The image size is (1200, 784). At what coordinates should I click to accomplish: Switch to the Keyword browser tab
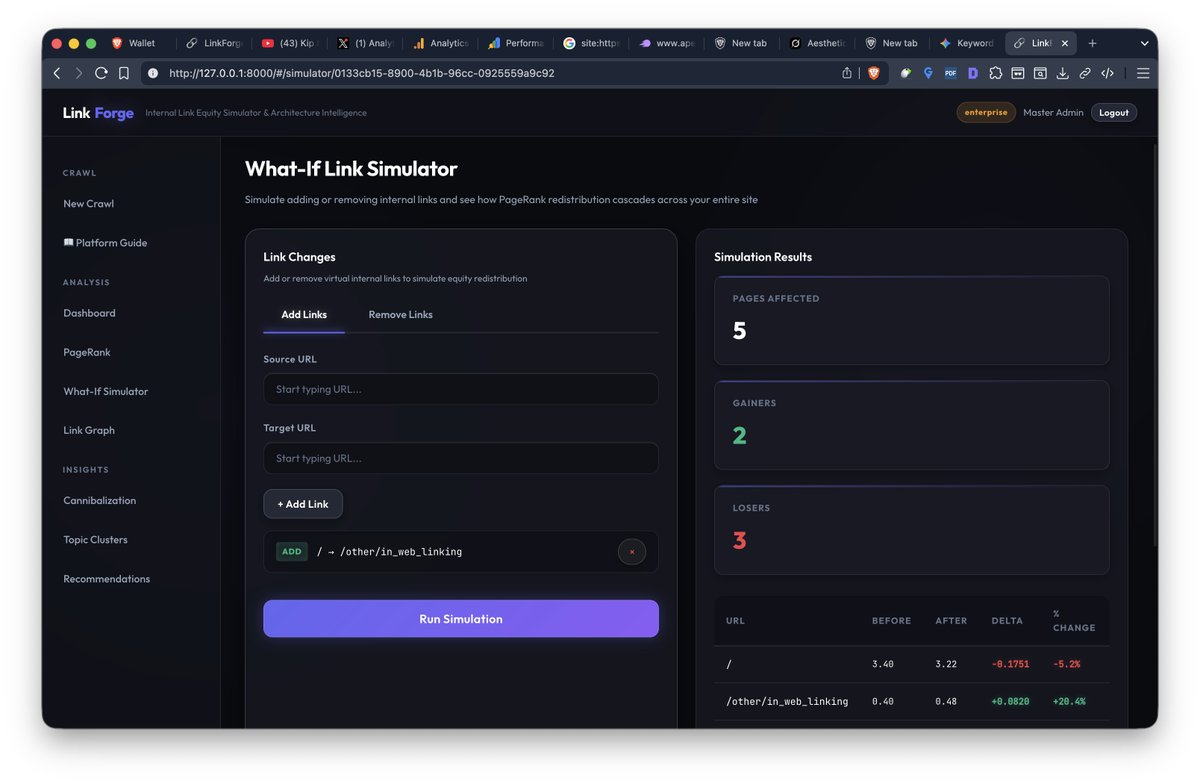[x=966, y=43]
